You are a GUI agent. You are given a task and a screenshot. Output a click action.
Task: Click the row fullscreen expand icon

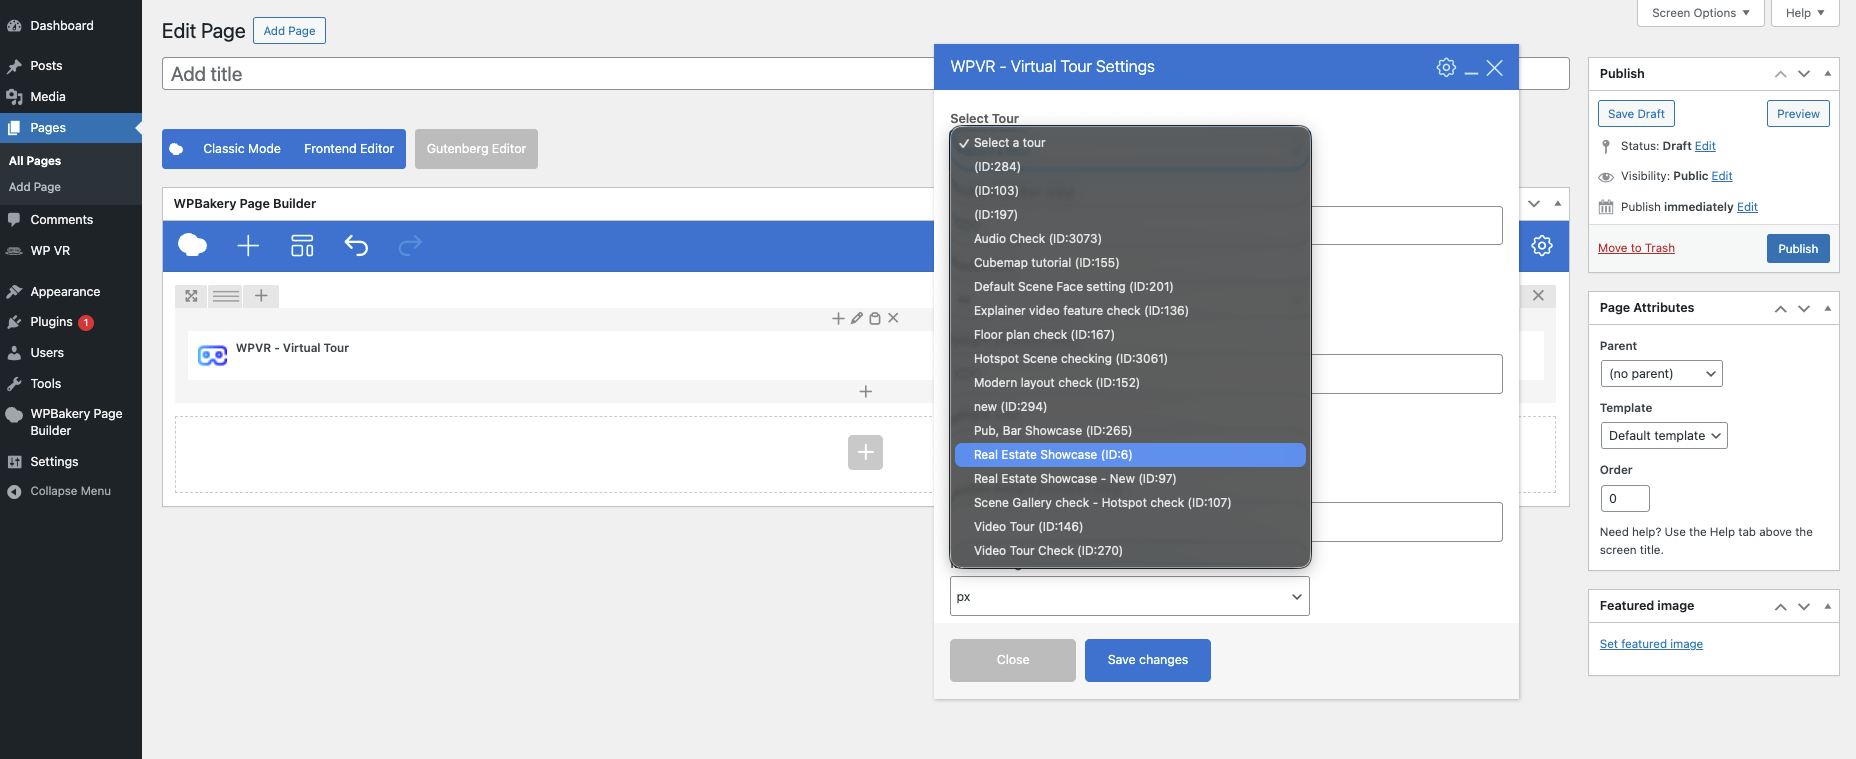(x=191, y=296)
